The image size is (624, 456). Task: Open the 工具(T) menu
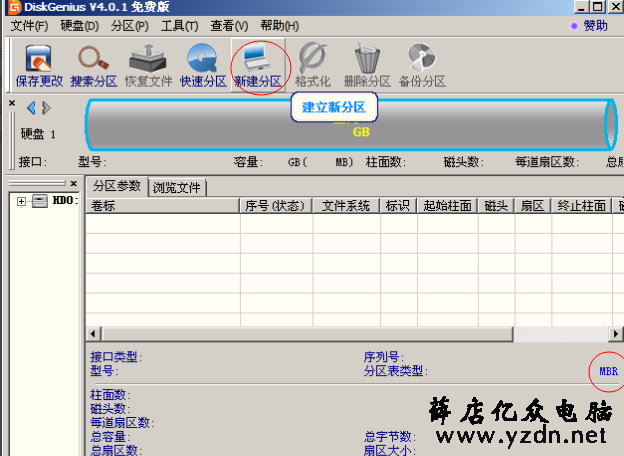pos(179,26)
